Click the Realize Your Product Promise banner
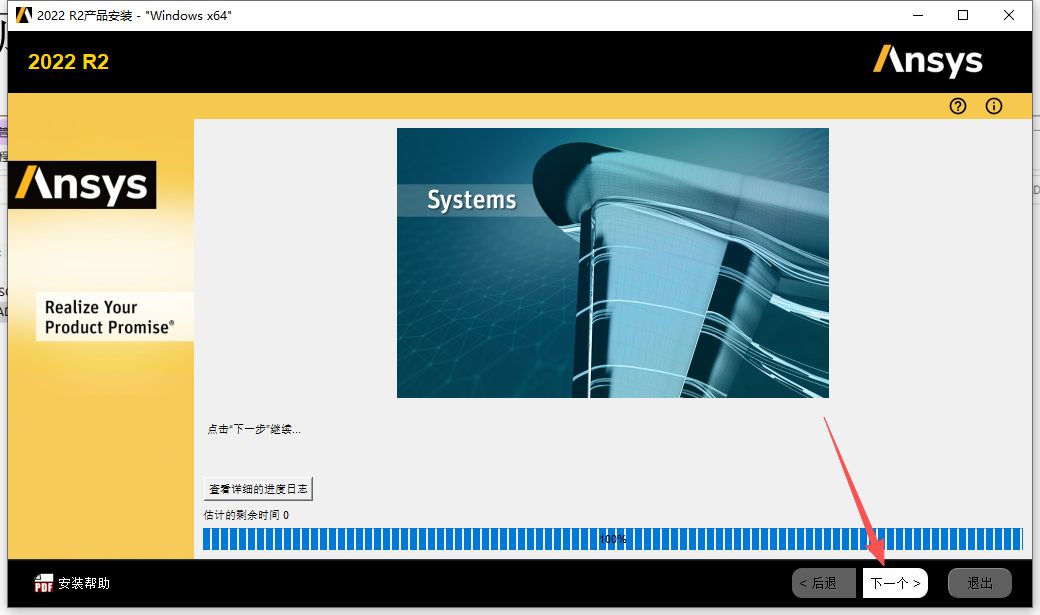The image size is (1040, 615). tap(114, 317)
